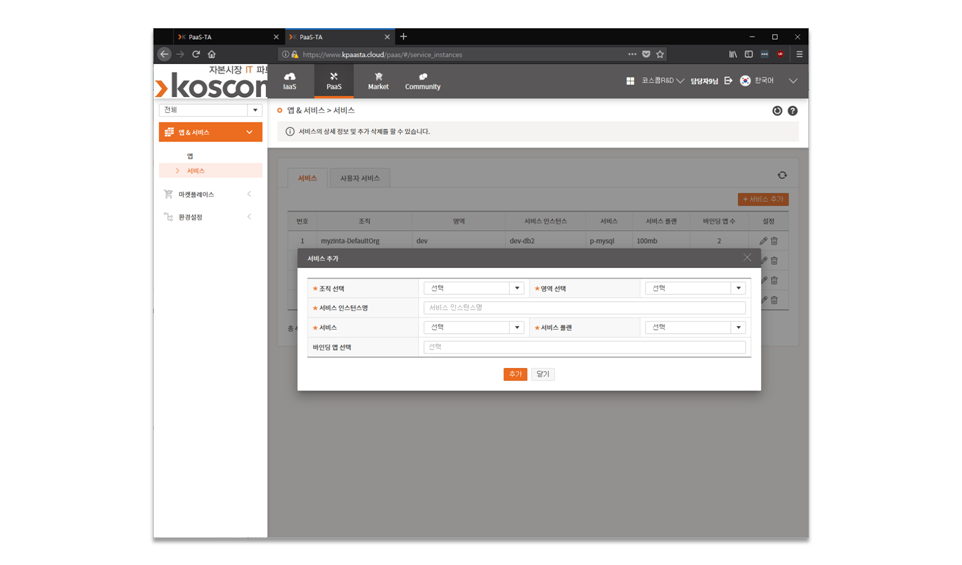Screen dimensions: 962x565
Task: Click the 닫기 button in the dialog
Action: click(x=543, y=374)
